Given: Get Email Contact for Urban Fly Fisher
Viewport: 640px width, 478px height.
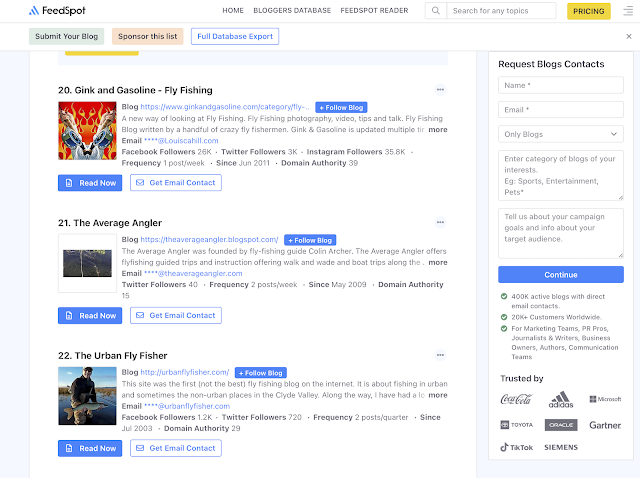Looking at the screenshot, I should 176,448.
